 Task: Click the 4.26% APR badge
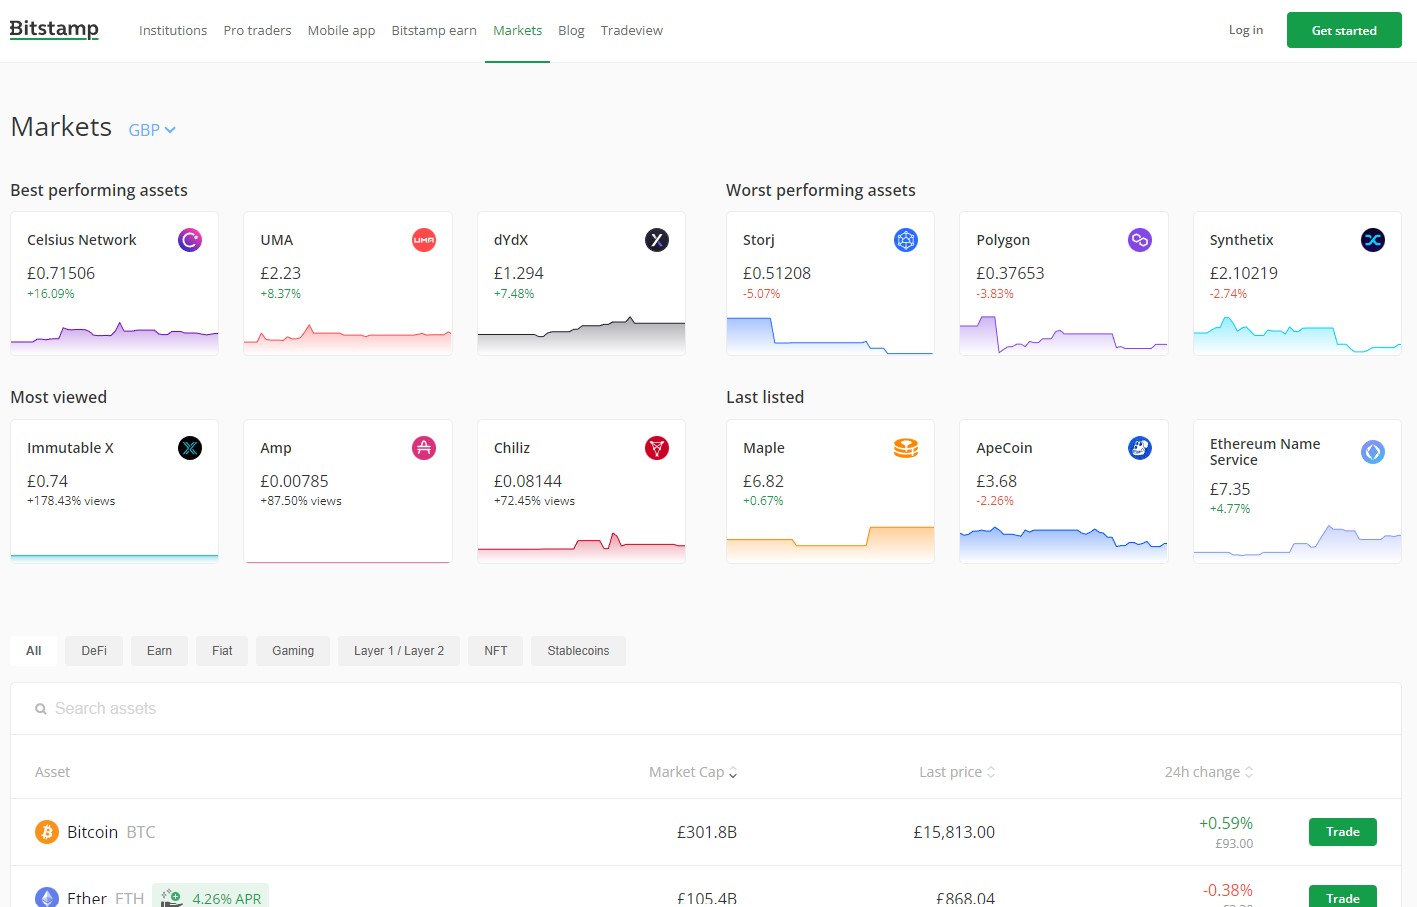pos(211,897)
